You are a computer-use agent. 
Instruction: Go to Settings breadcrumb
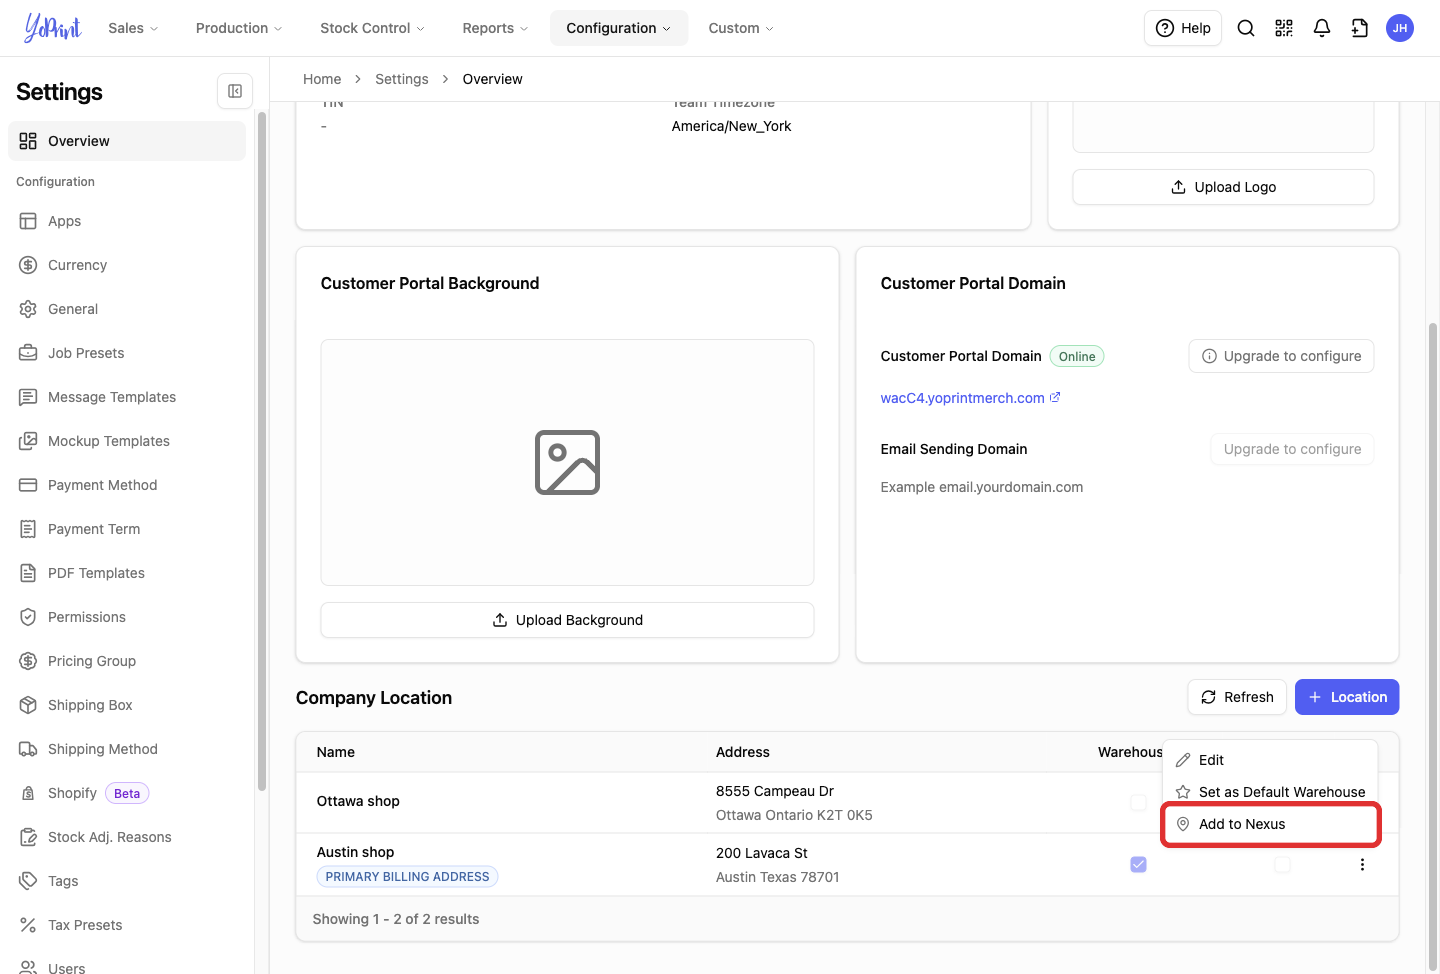[x=402, y=79]
